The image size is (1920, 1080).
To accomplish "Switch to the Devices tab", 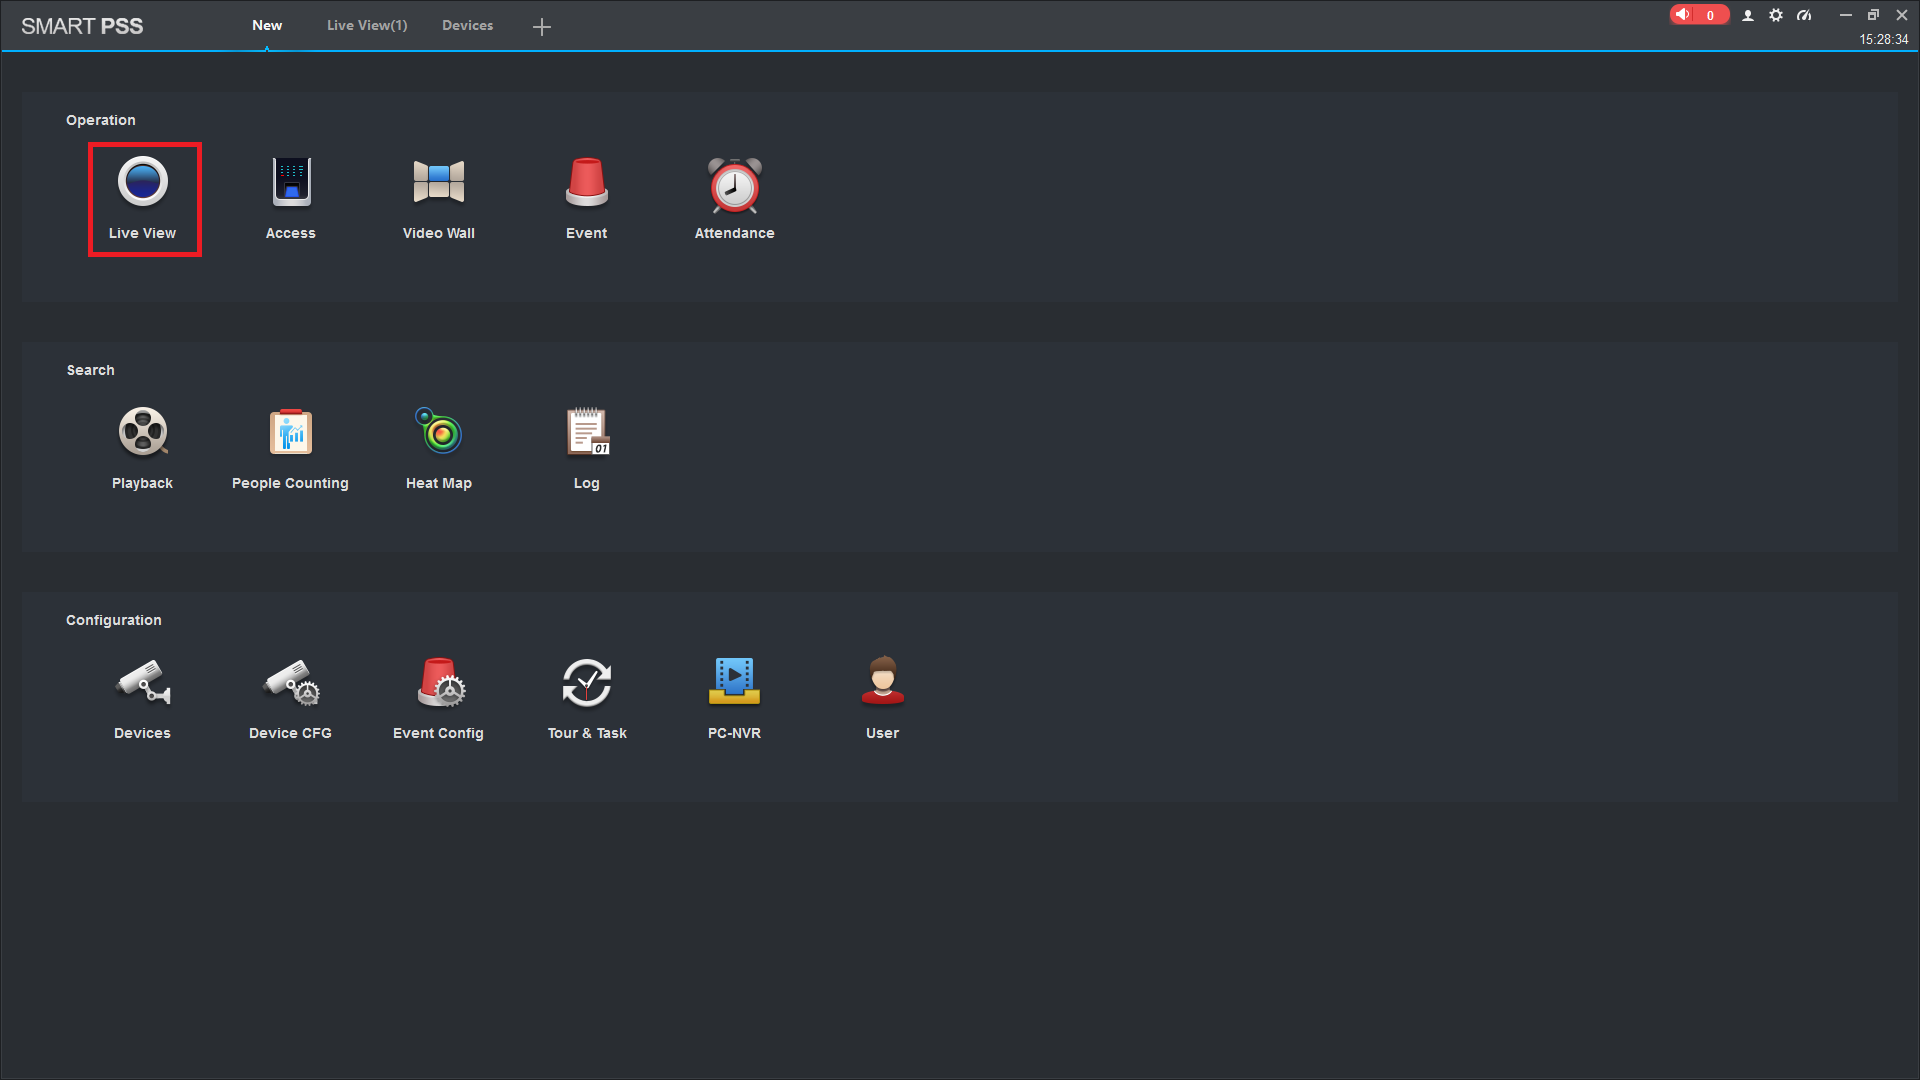I will [x=467, y=25].
